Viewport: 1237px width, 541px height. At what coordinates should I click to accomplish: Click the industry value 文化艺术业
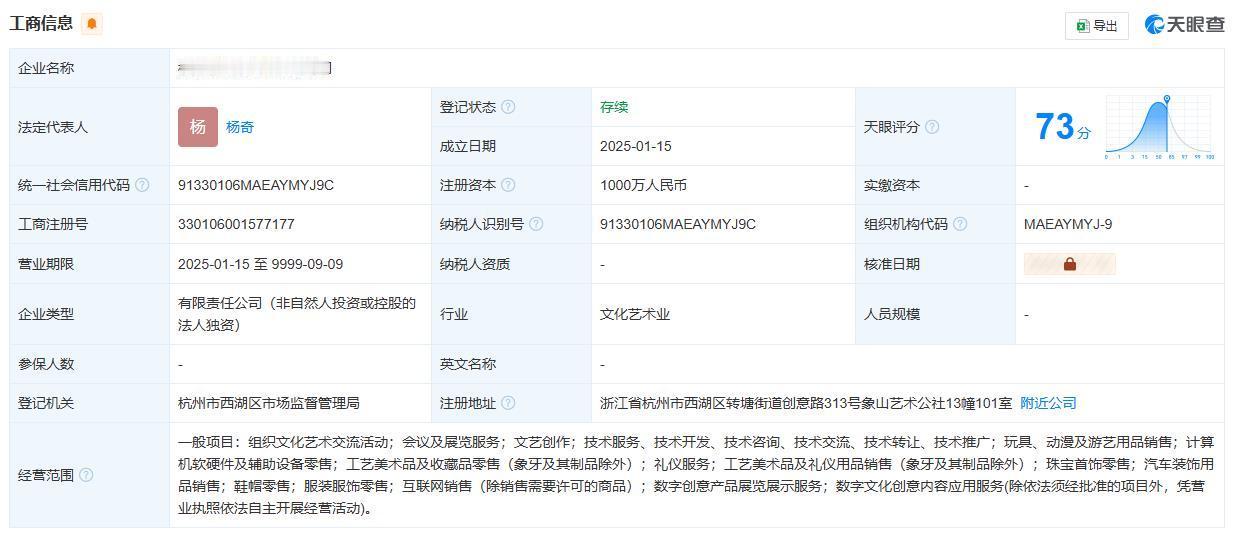[x=635, y=314]
